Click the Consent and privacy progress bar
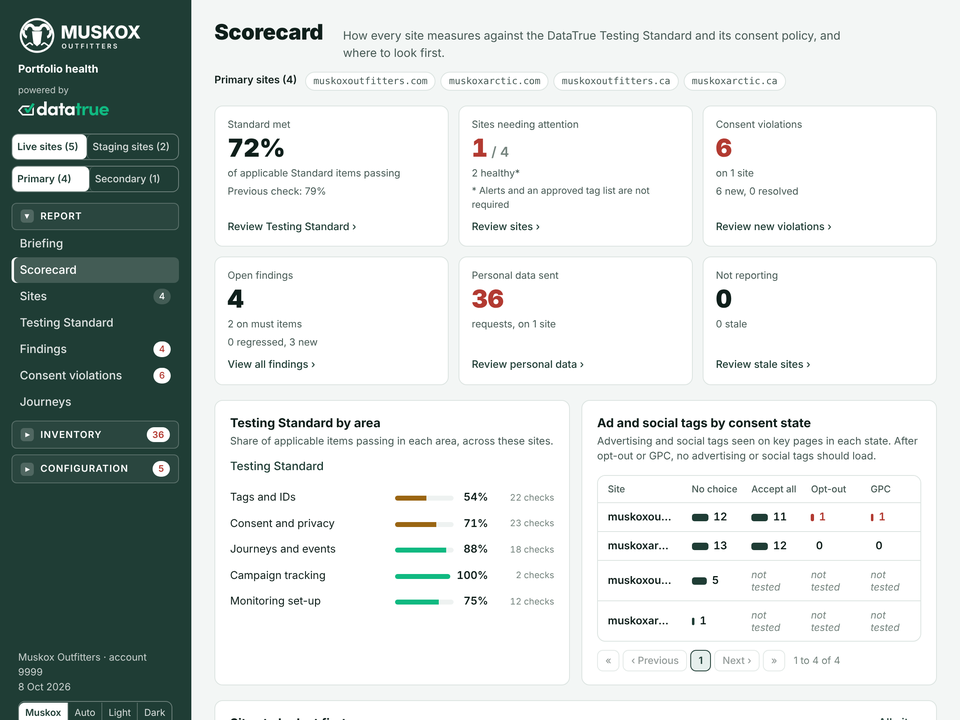This screenshot has width=960, height=720. click(x=424, y=524)
